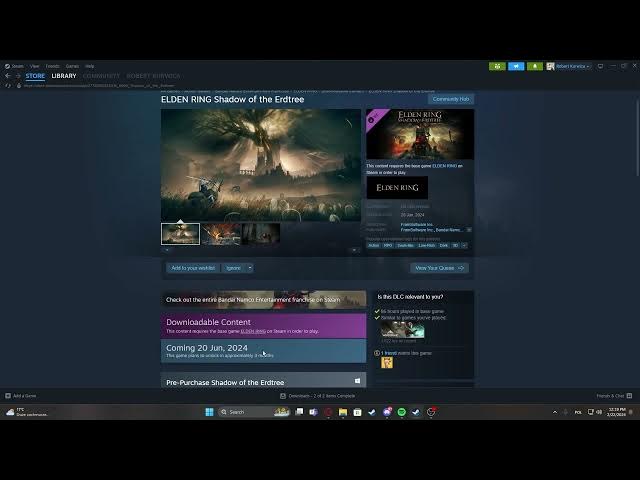Open the user account dropdown in header

[x=568, y=66]
